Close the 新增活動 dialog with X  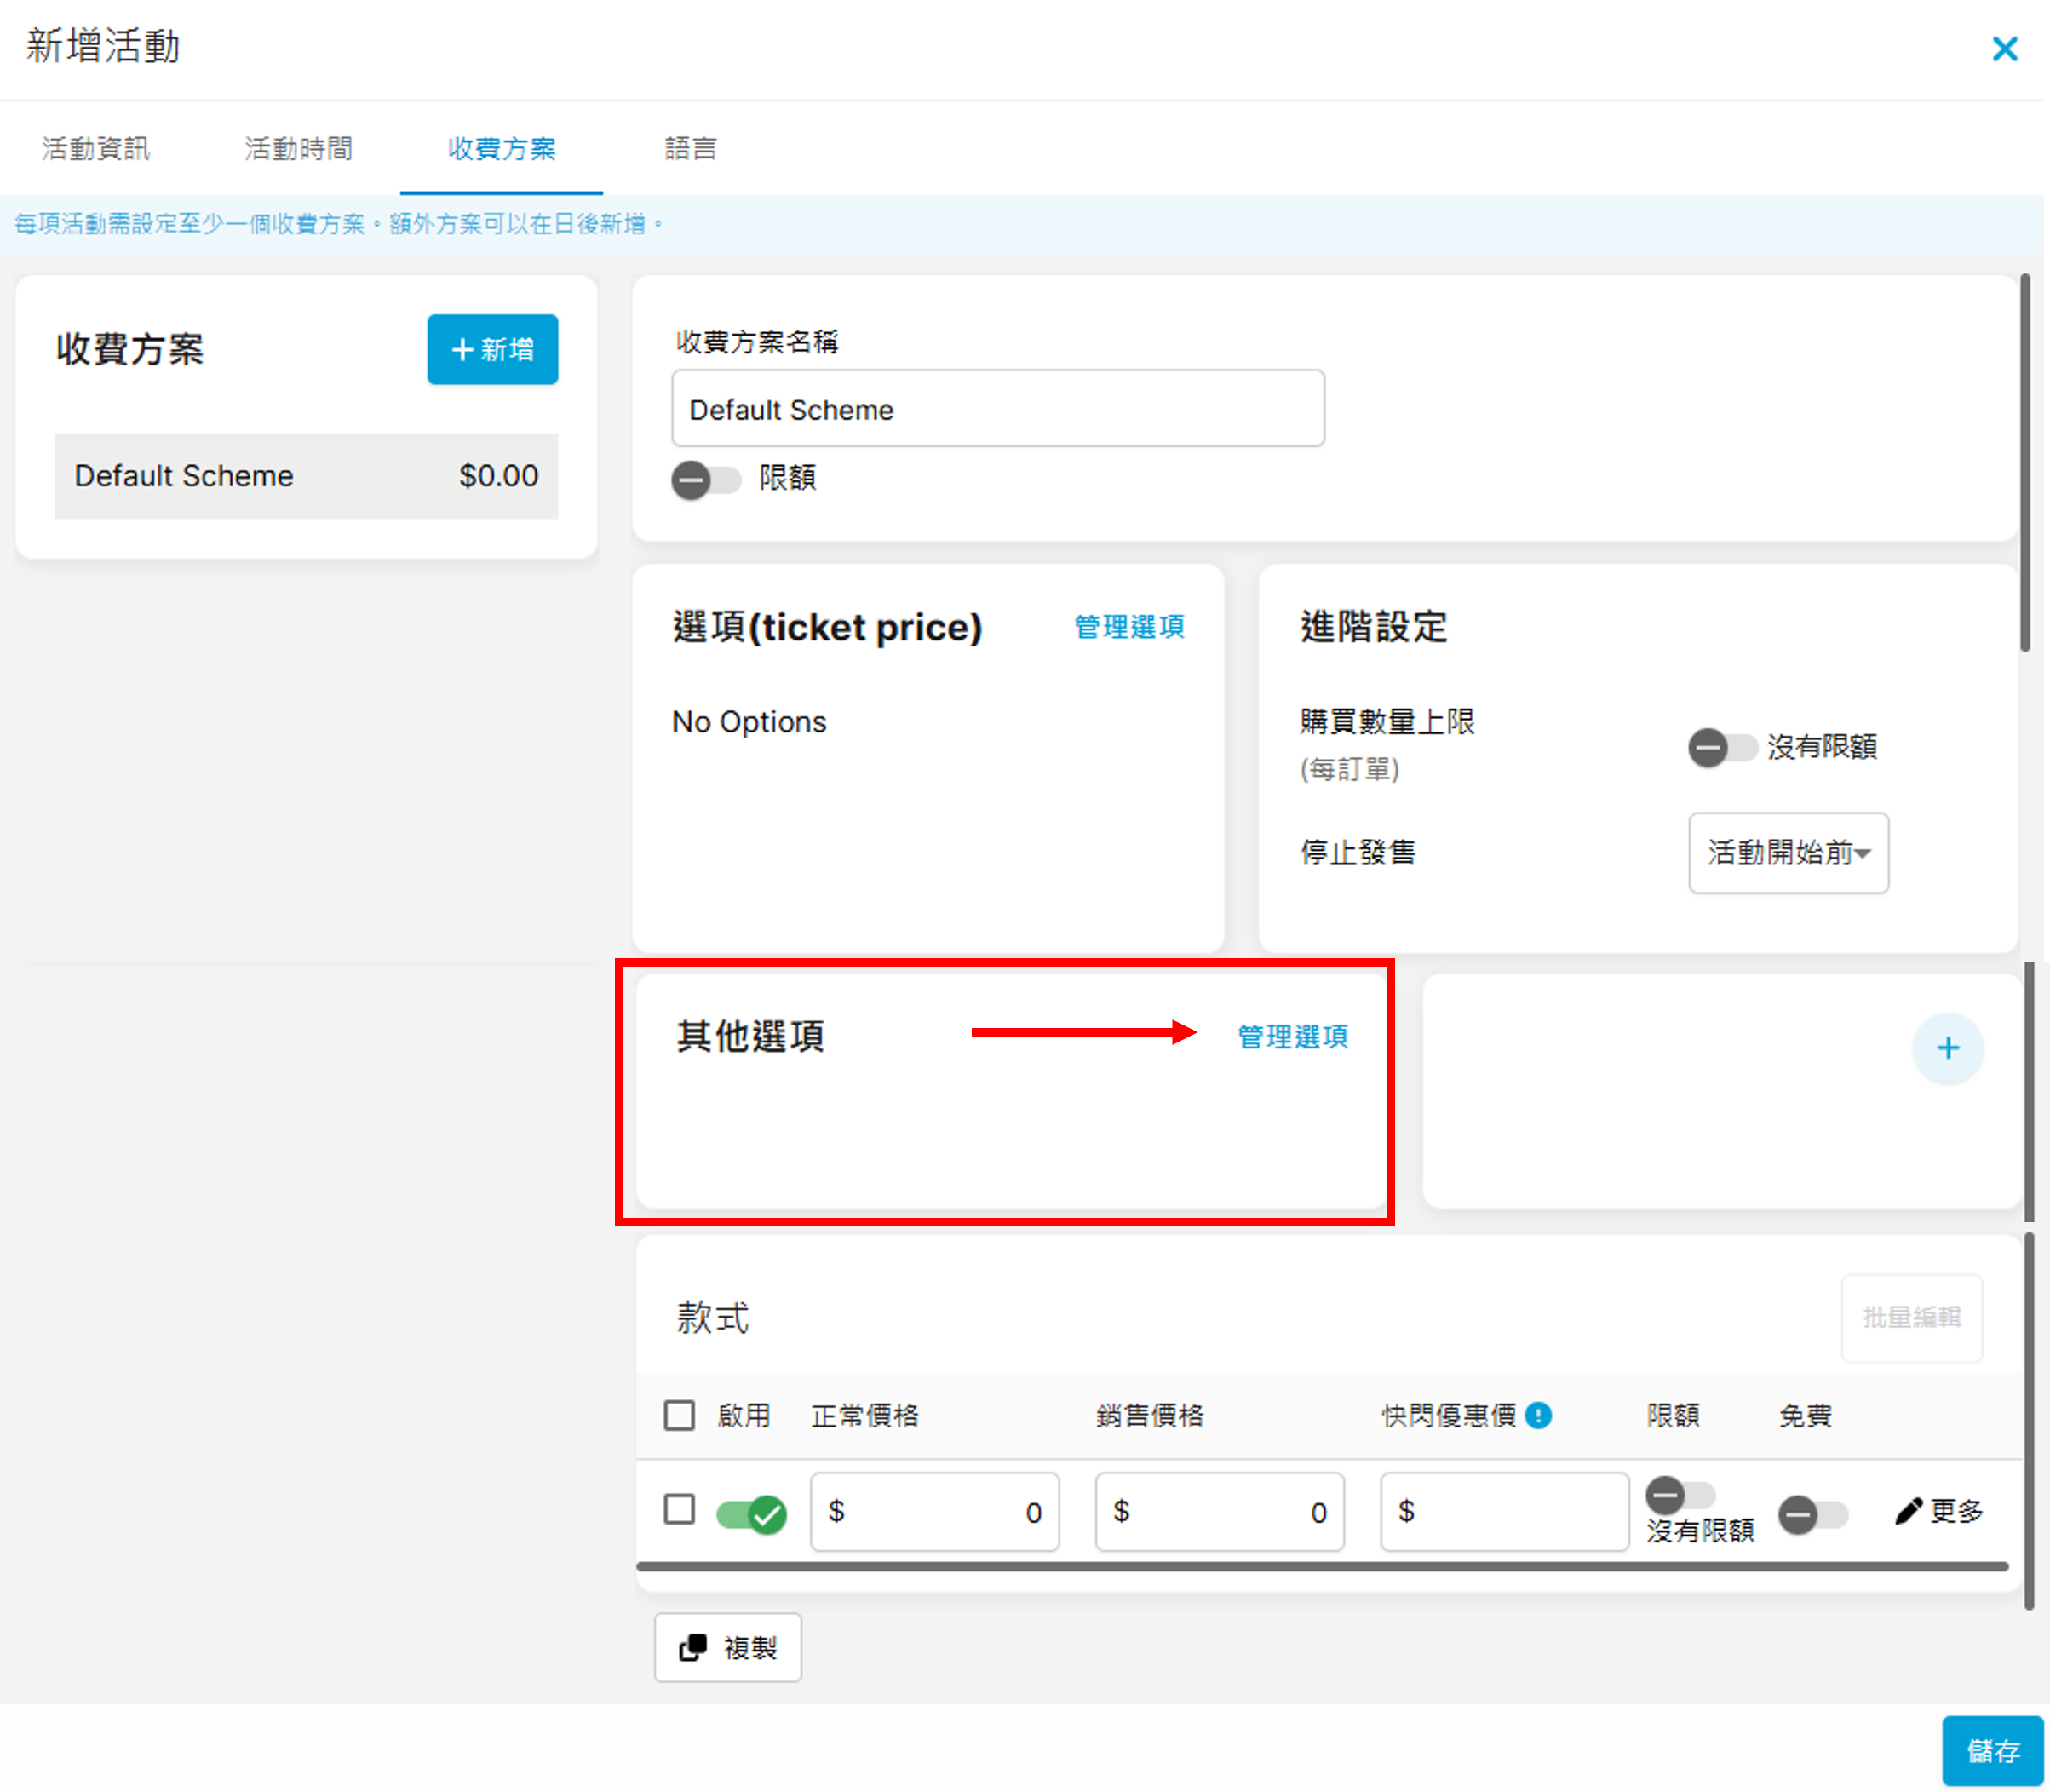coord(2004,49)
